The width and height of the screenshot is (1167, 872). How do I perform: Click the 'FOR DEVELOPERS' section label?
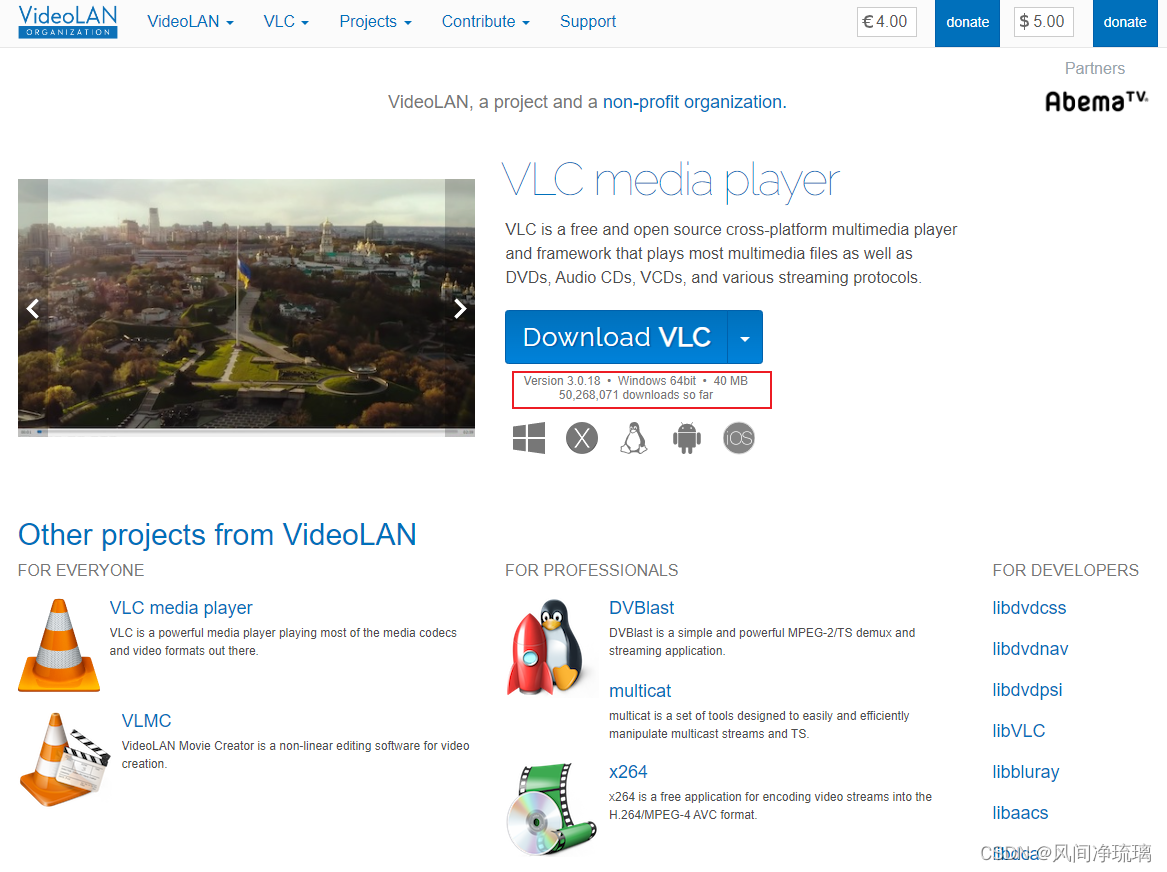pyautogui.click(x=1066, y=571)
